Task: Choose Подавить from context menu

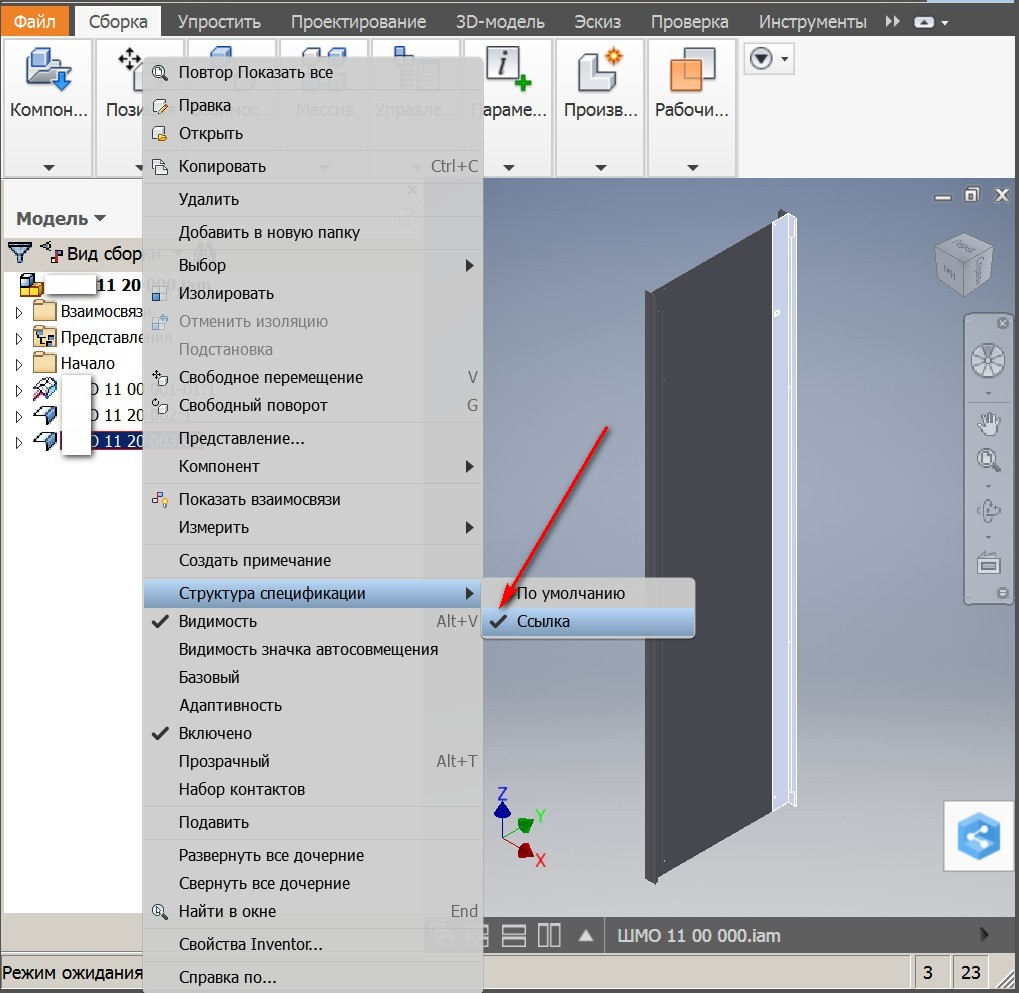Action: click(x=313, y=822)
